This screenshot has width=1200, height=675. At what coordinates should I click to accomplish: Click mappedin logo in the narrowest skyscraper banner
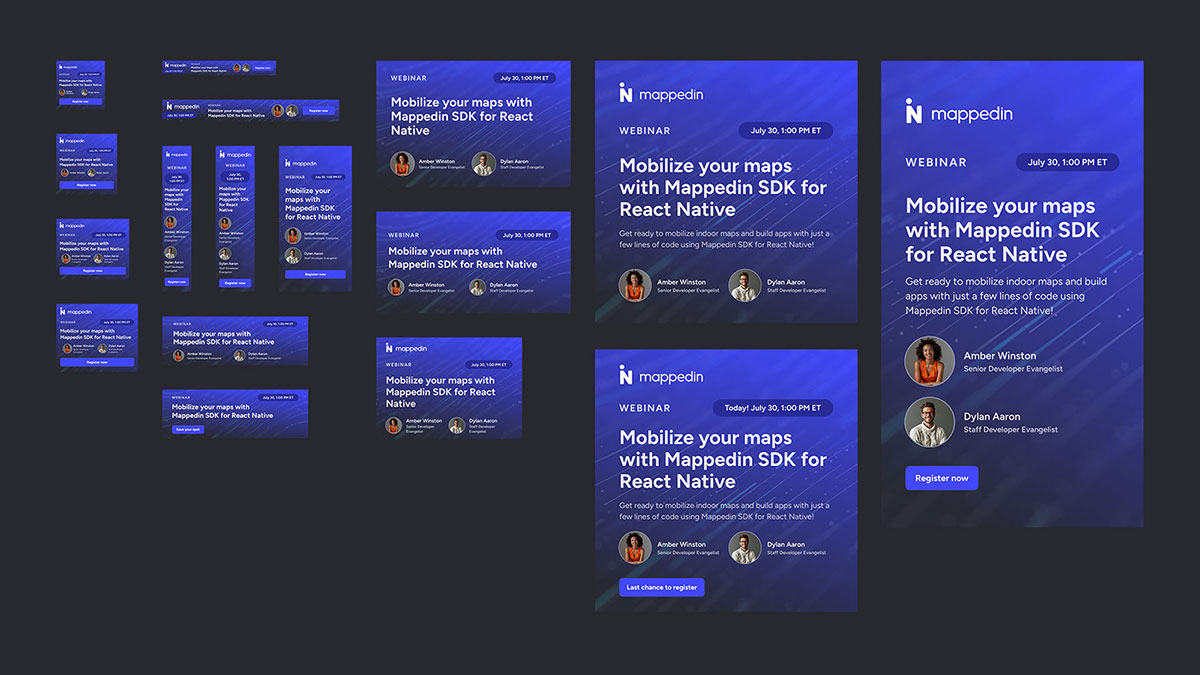point(177,155)
